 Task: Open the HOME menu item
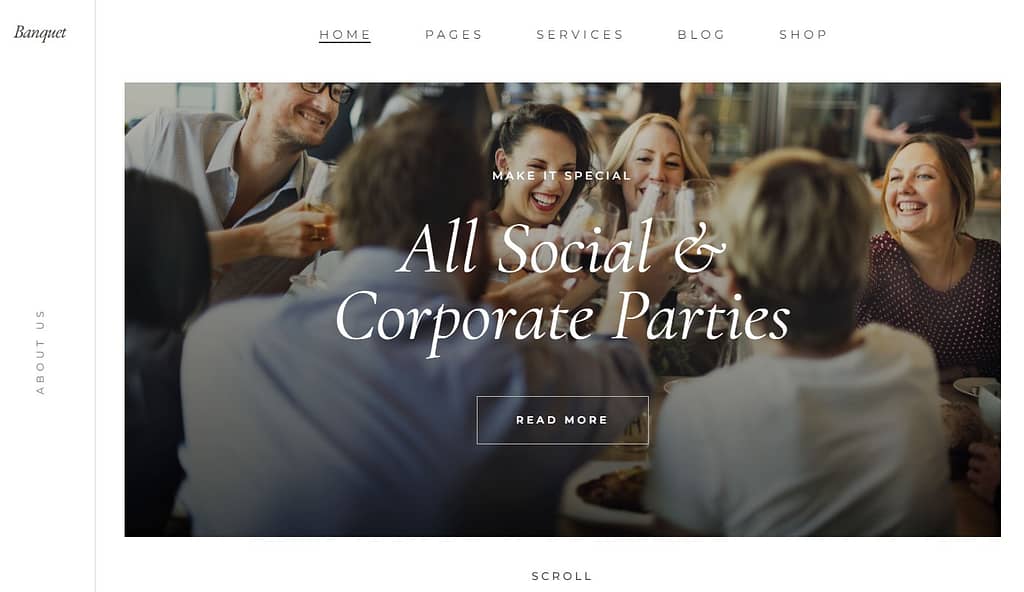345,35
